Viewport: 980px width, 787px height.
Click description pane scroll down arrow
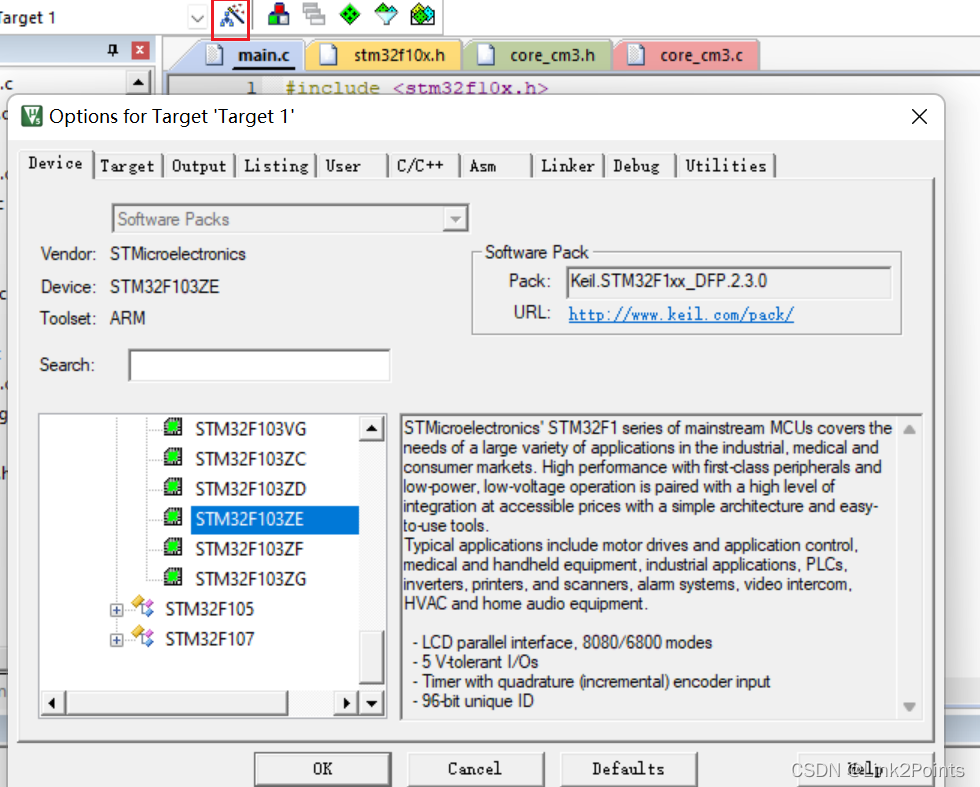pyautogui.click(x=910, y=706)
